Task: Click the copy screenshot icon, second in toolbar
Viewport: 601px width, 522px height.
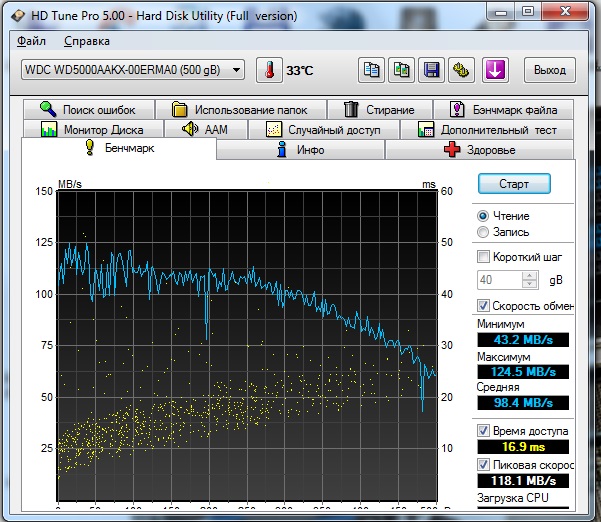Action: [x=401, y=70]
